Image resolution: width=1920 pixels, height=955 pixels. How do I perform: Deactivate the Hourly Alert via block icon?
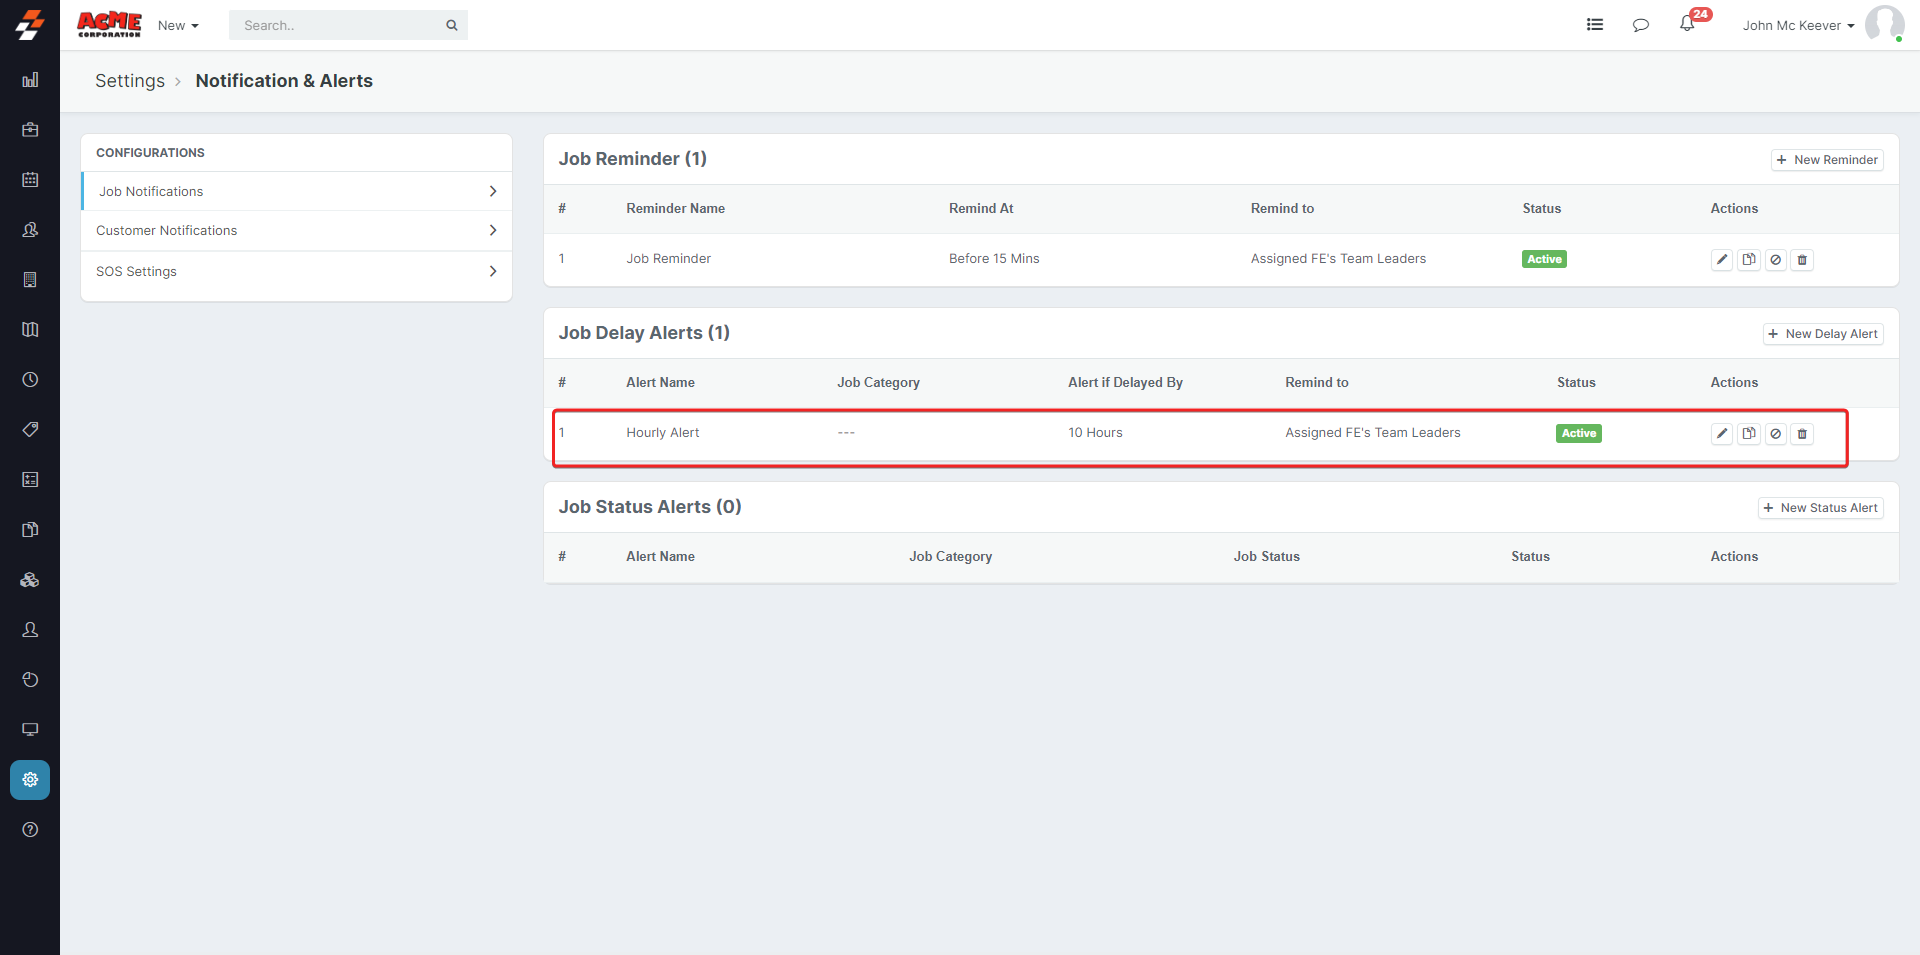(x=1775, y=434)
